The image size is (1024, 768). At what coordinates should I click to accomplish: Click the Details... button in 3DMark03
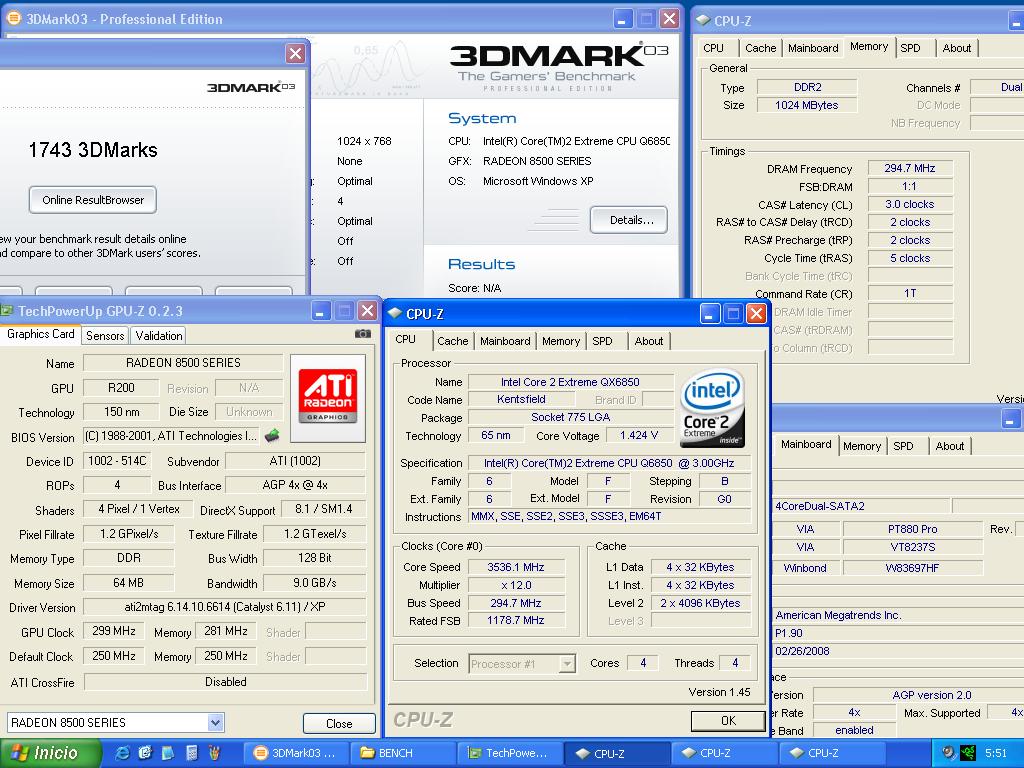pos(628,220)
